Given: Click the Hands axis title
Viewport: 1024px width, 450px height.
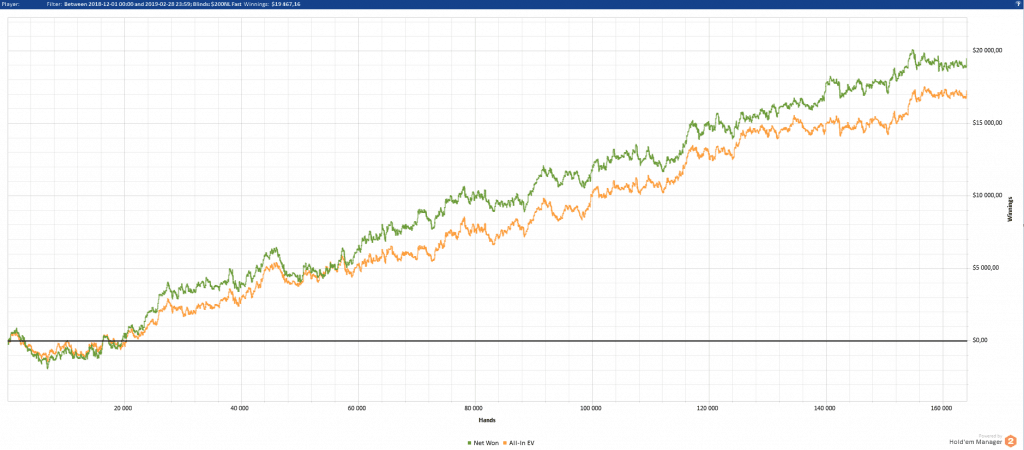Looking at the screenshot, I should click(x=487, y=420).
